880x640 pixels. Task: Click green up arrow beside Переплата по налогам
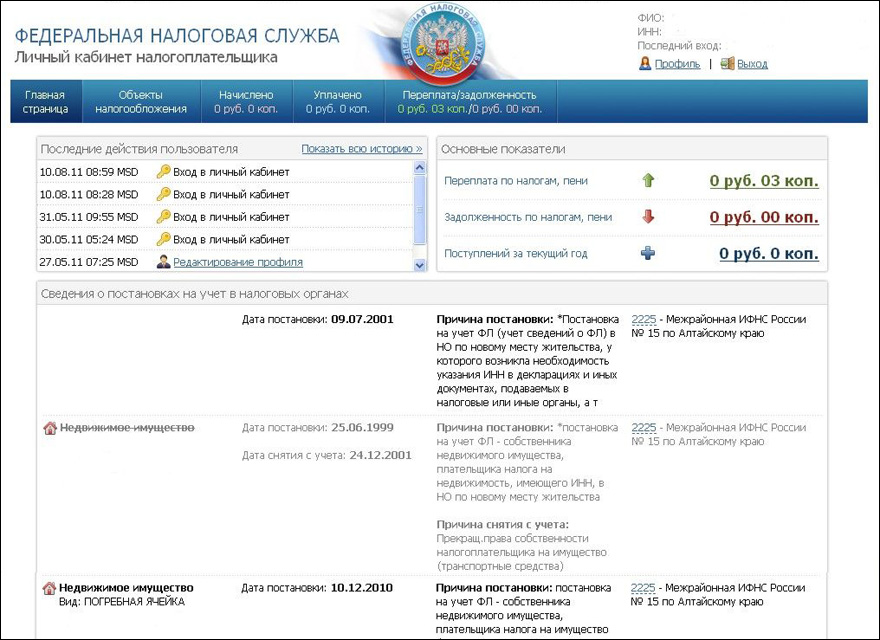[648, 181]
